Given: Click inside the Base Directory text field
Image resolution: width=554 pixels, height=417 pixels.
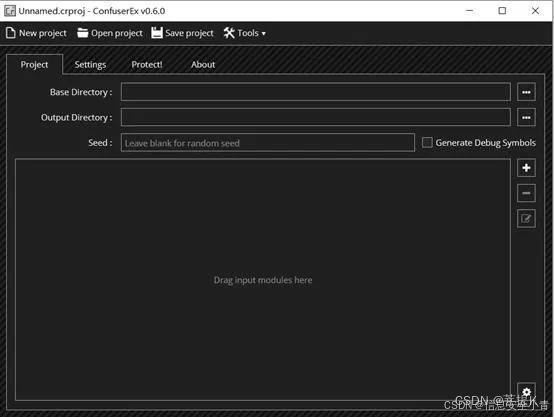Looking at the screenshot, I should click(316, 92).
